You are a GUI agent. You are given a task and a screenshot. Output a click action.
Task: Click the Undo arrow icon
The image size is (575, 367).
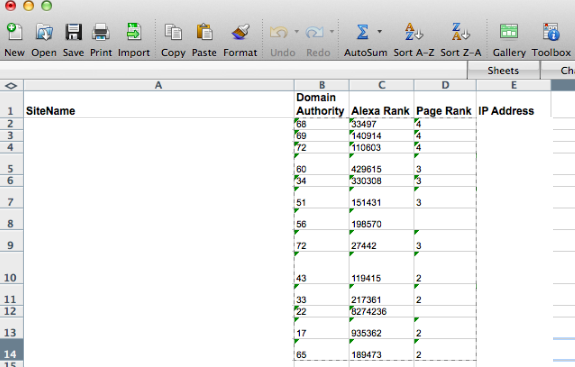coord(279,32)
